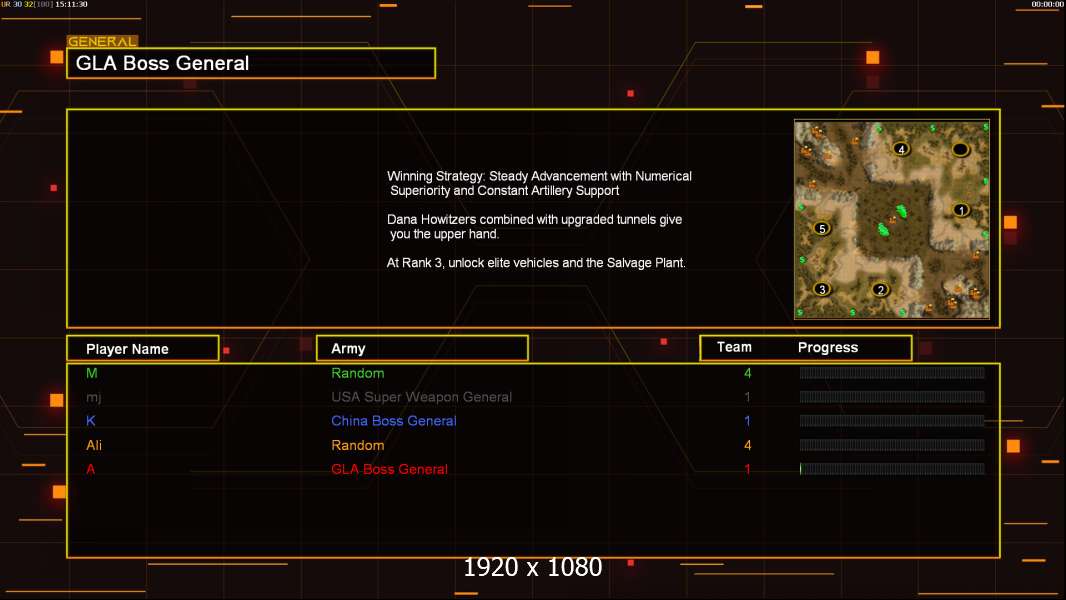
Task: Select player name mj
Action: coord(94,398)
